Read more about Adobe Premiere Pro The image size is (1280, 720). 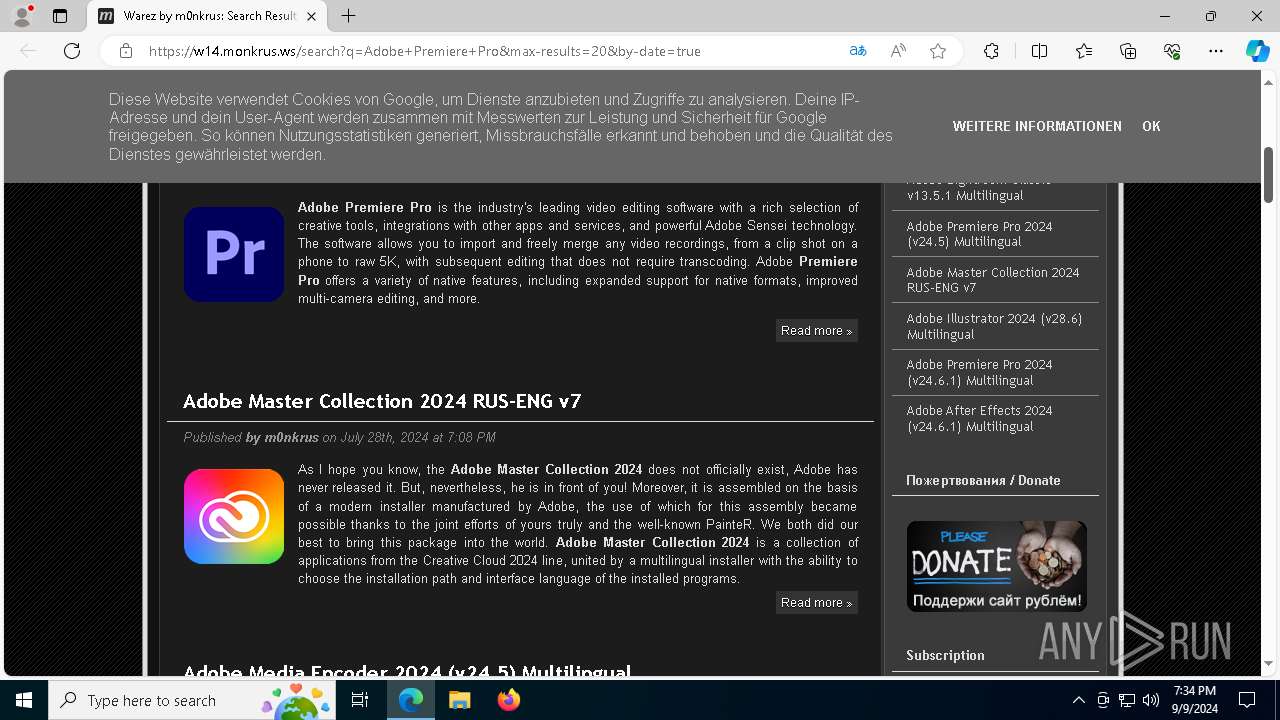pyautogui.click(x=816, y=330)
